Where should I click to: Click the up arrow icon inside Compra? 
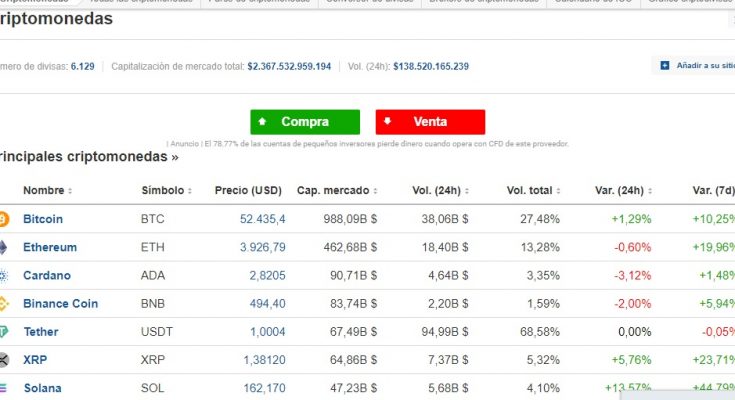pos(262,121)
